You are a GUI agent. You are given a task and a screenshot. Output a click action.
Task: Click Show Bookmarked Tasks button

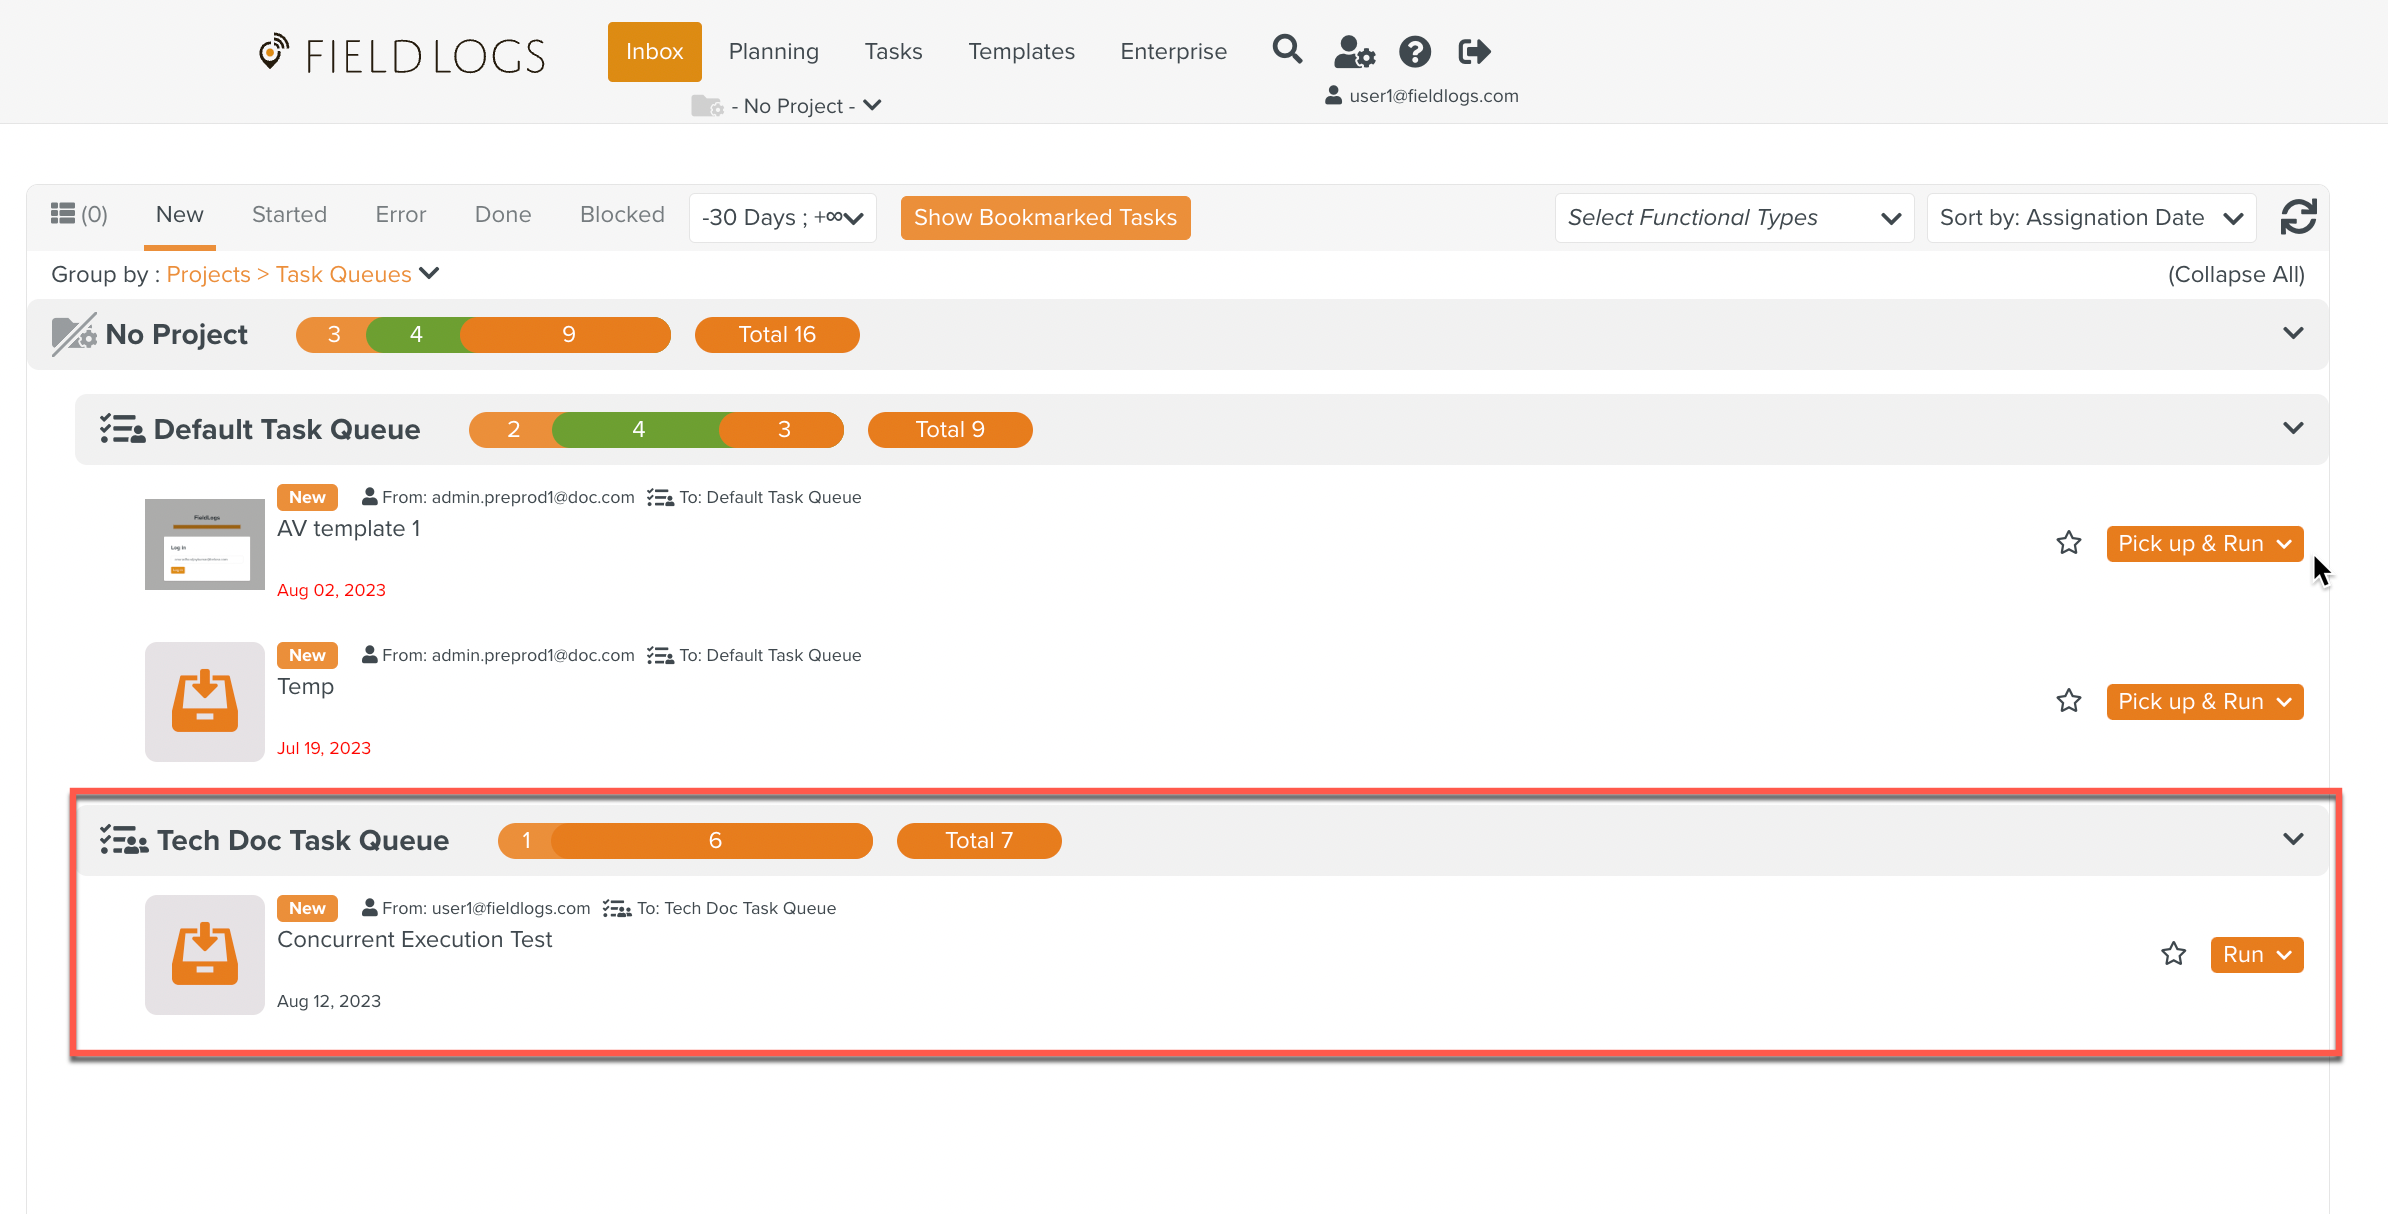tap(1045, 218)
